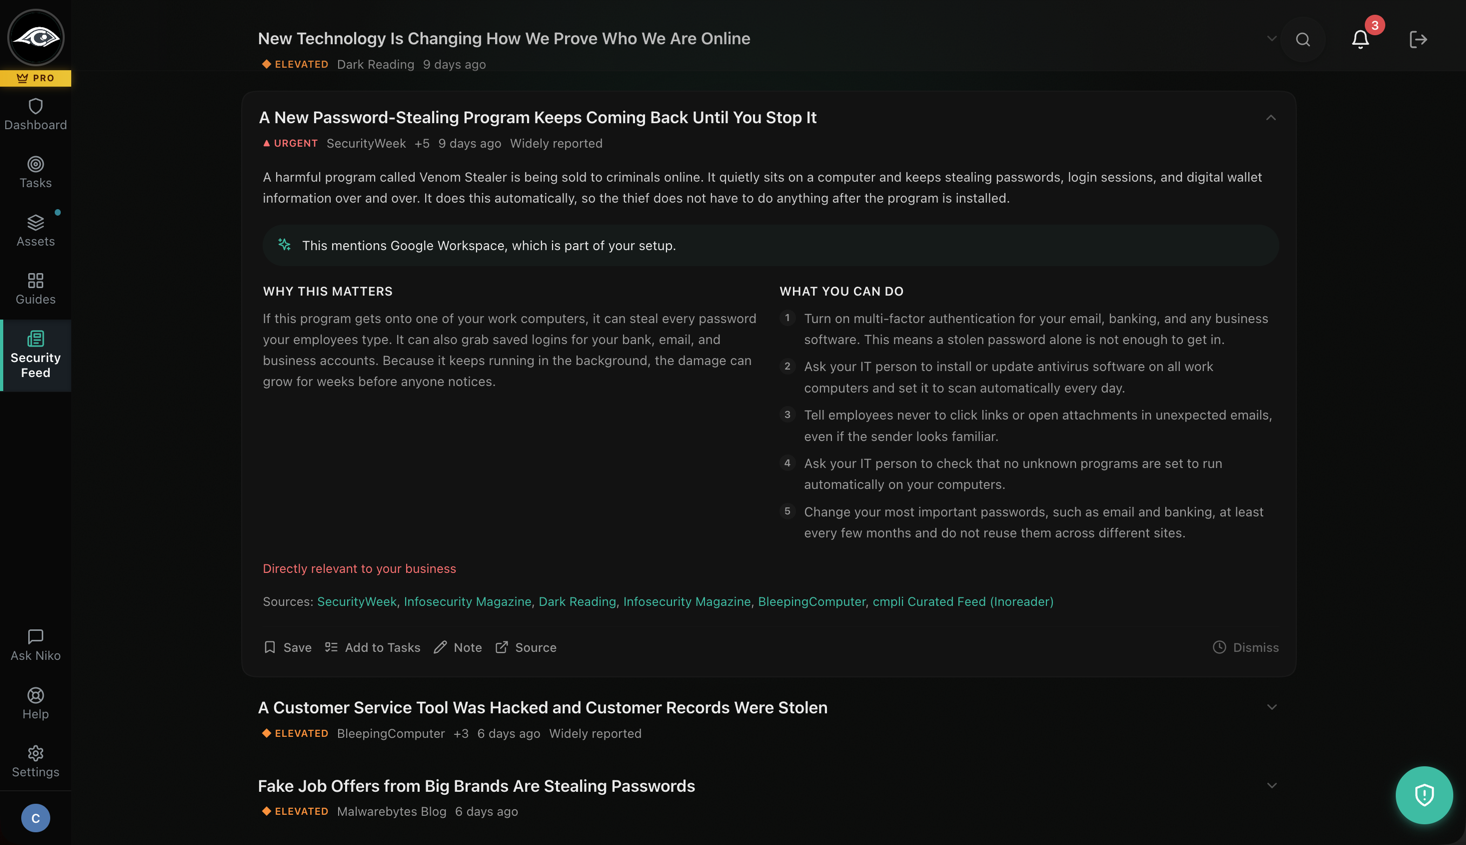Open the search icon in header

(1302, 40)
